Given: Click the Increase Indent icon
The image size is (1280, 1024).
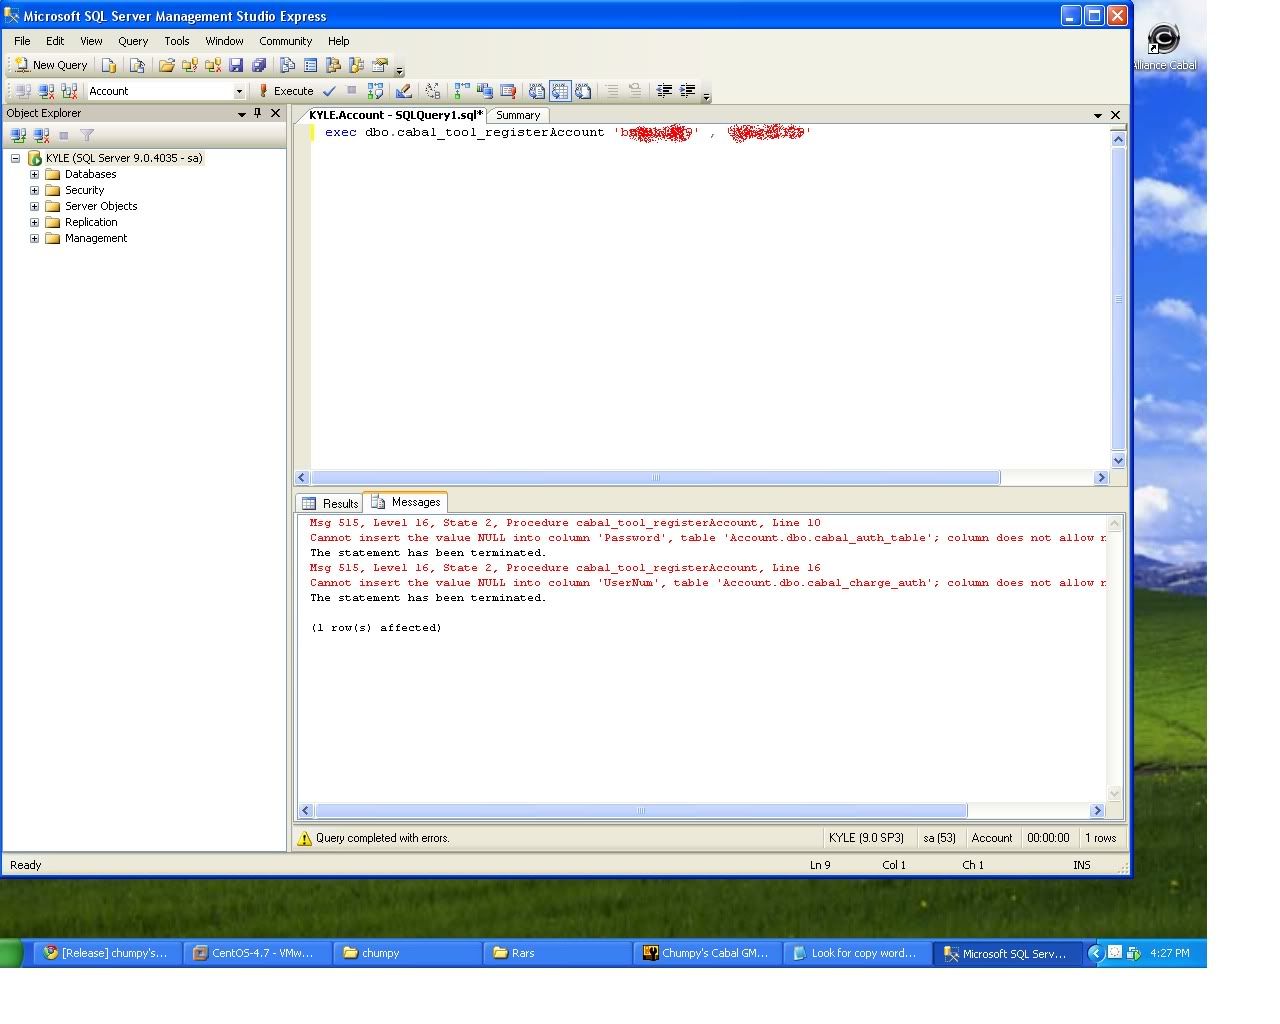Looking at the screenshot, I should click(687, 91).
